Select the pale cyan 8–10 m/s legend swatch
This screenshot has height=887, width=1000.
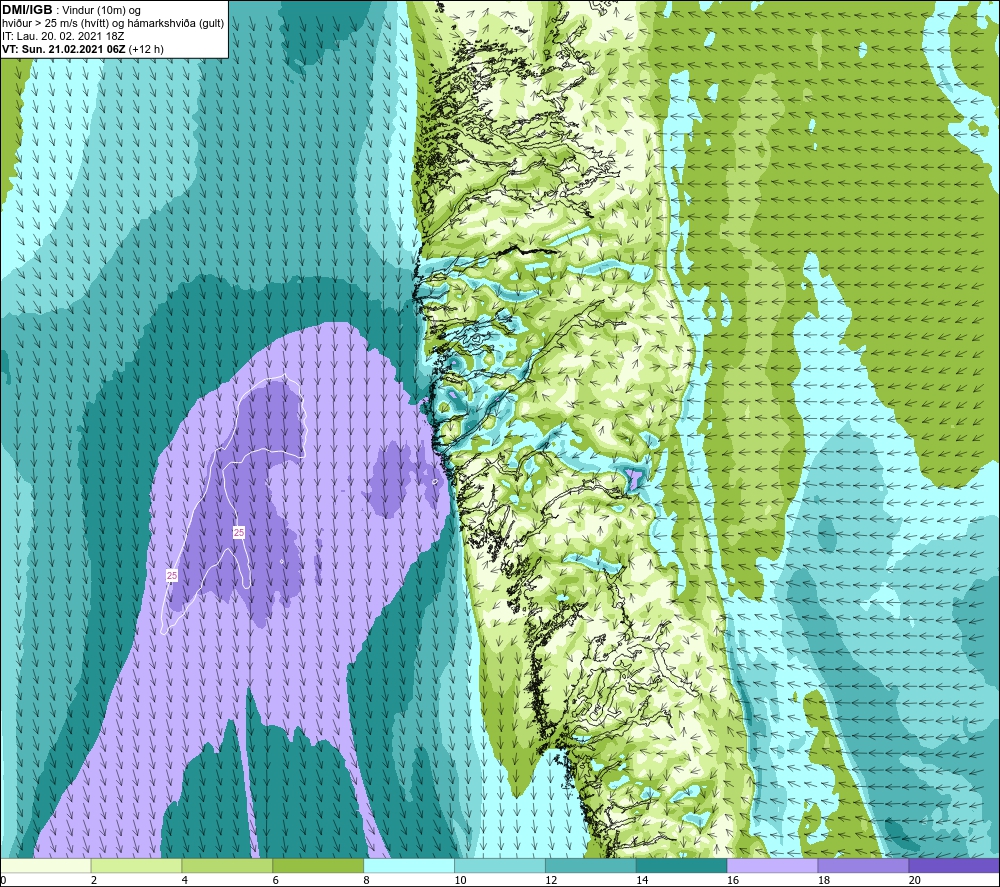click(x=409, y=866)
